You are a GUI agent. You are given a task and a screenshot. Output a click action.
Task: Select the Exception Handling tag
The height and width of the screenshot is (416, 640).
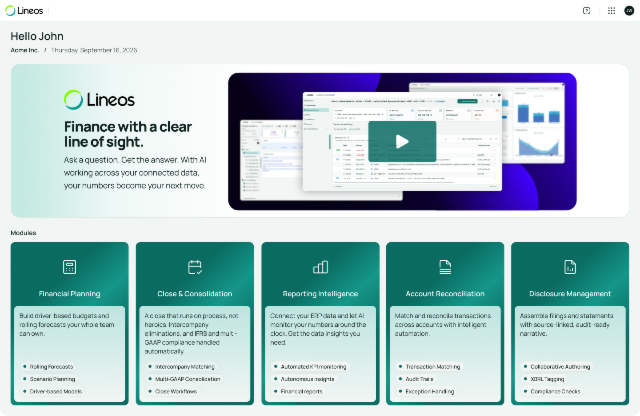427,391
